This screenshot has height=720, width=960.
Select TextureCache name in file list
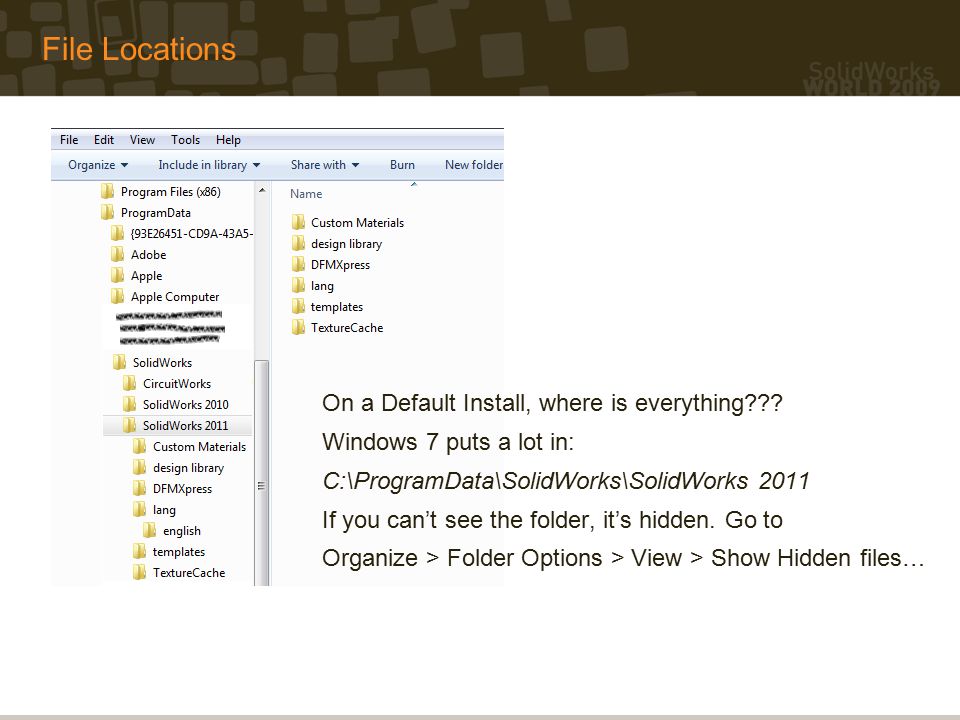tap(347, 328)
